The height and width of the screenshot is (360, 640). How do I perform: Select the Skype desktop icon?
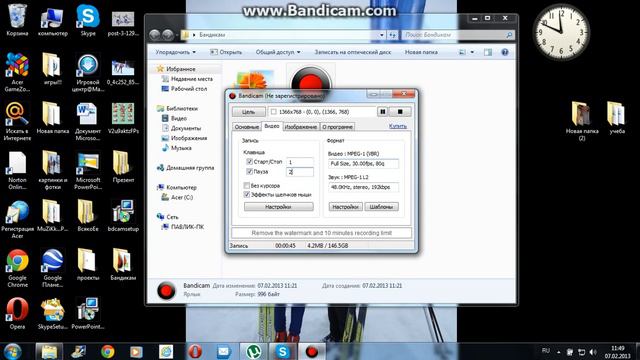tap(88, 20)
